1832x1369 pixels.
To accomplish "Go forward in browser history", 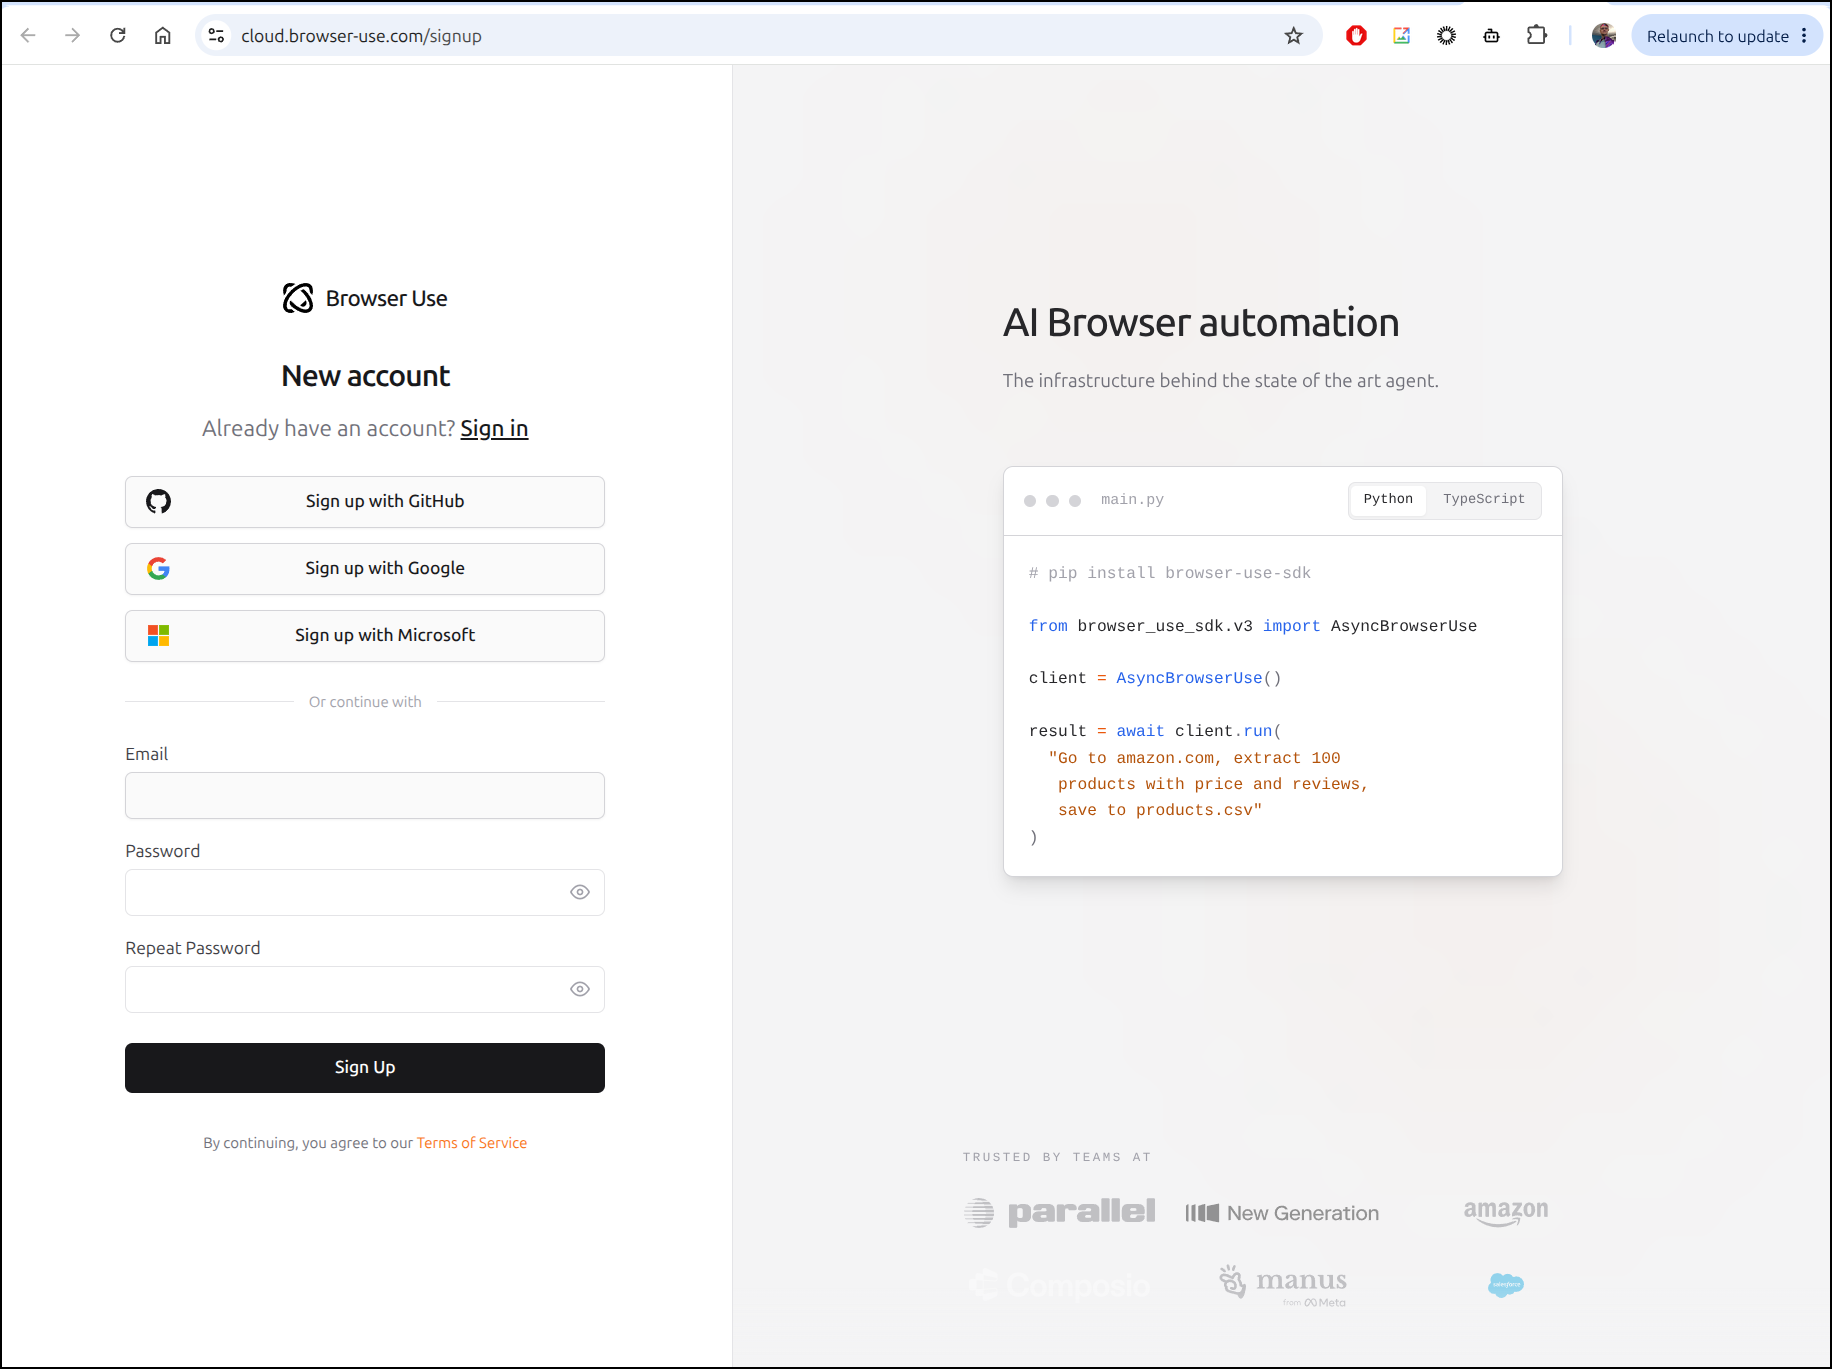I will coord(72,36).
